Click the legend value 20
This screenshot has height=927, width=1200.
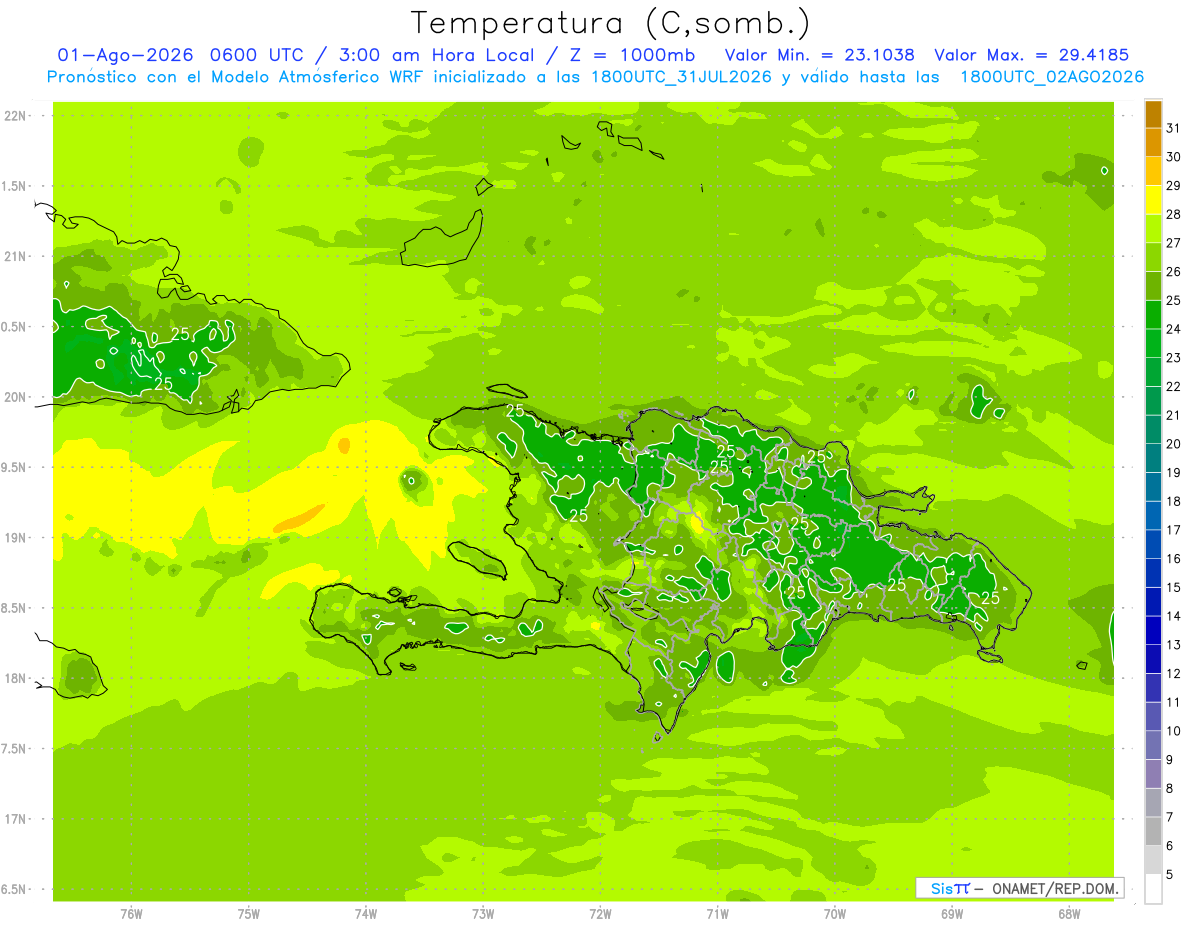(1174, 444)
